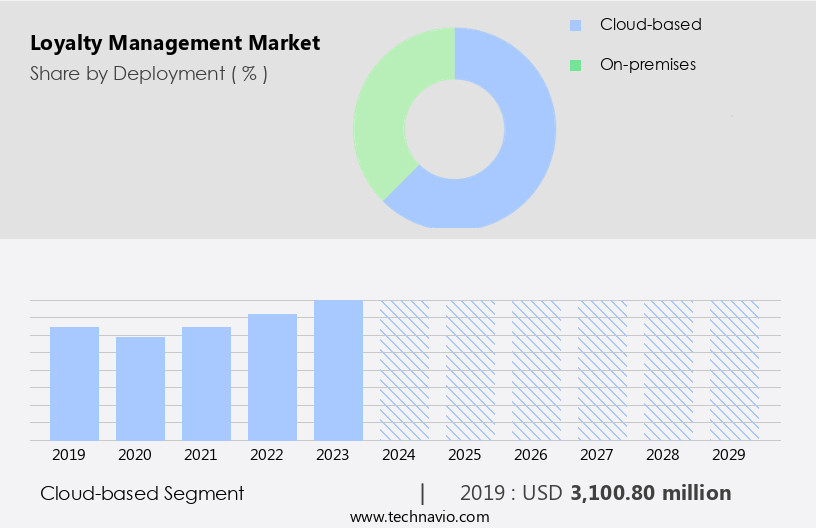Select the solid bar for 2020
Viewport: 816px width, 528px height.
point(140,389)
